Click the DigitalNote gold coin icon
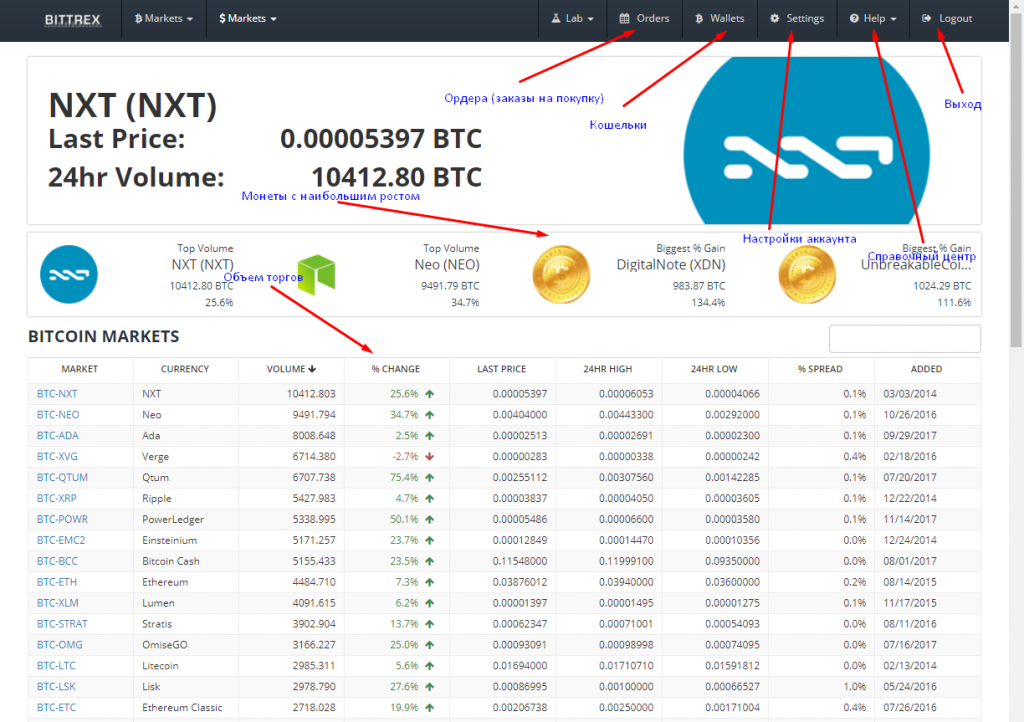 click(561, 274)
